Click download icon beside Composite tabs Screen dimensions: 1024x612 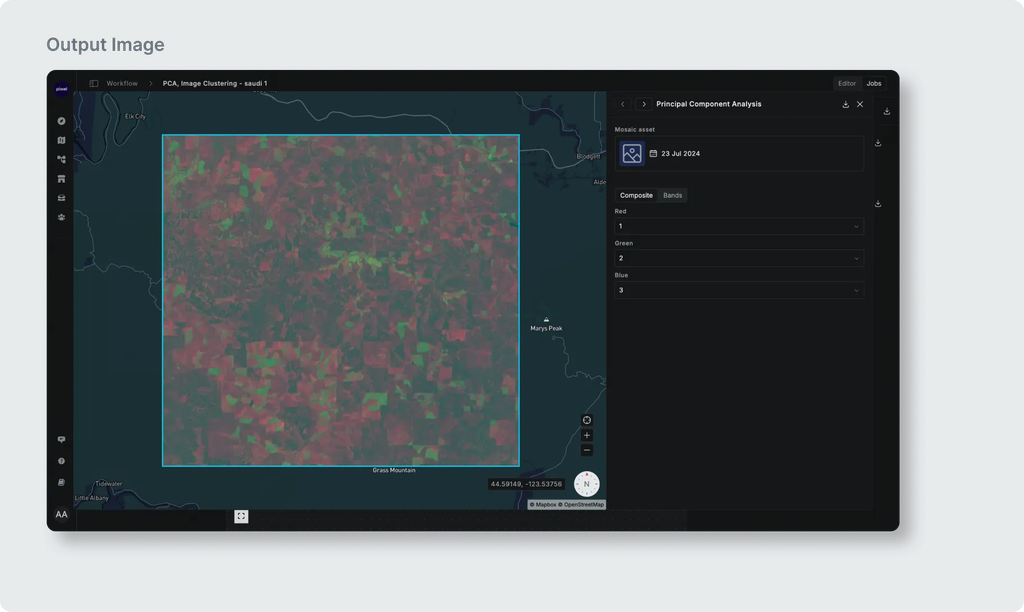click(878, 204)
